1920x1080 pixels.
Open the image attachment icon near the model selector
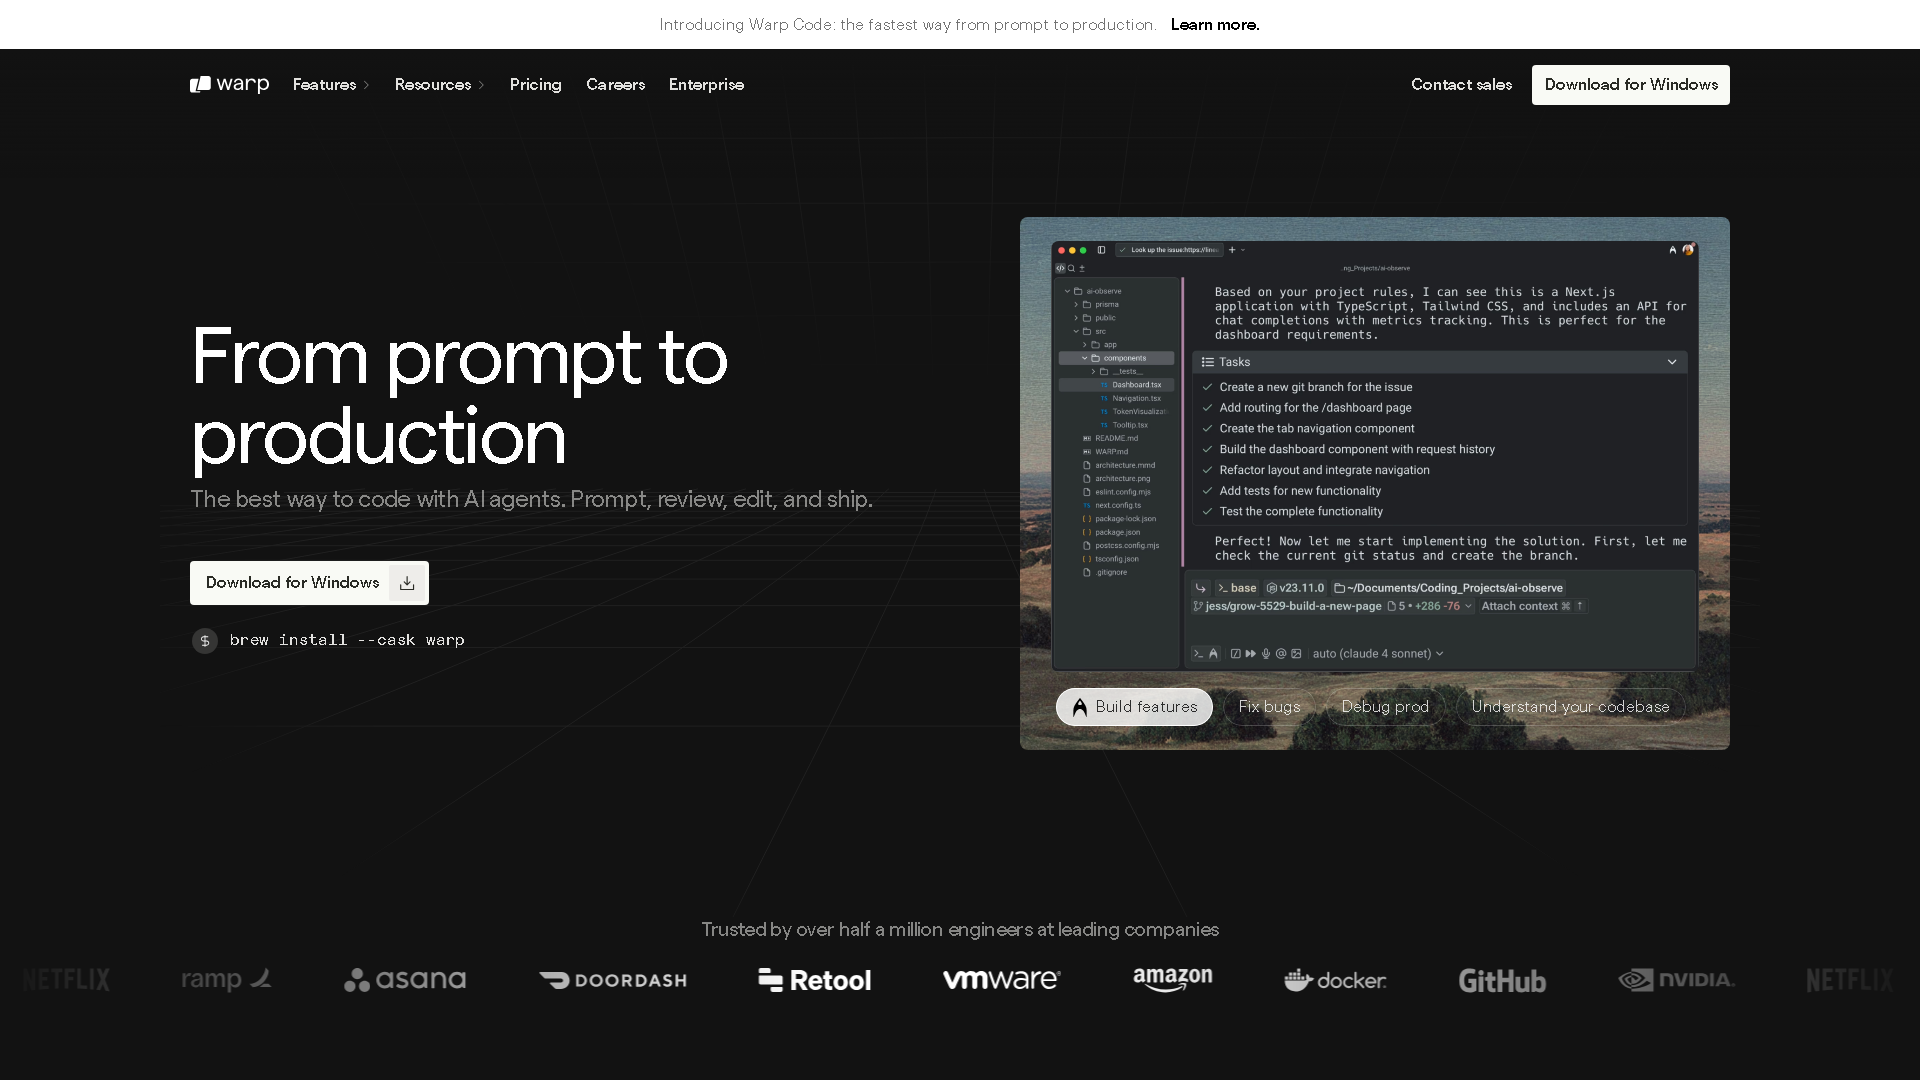(1297, 653)
